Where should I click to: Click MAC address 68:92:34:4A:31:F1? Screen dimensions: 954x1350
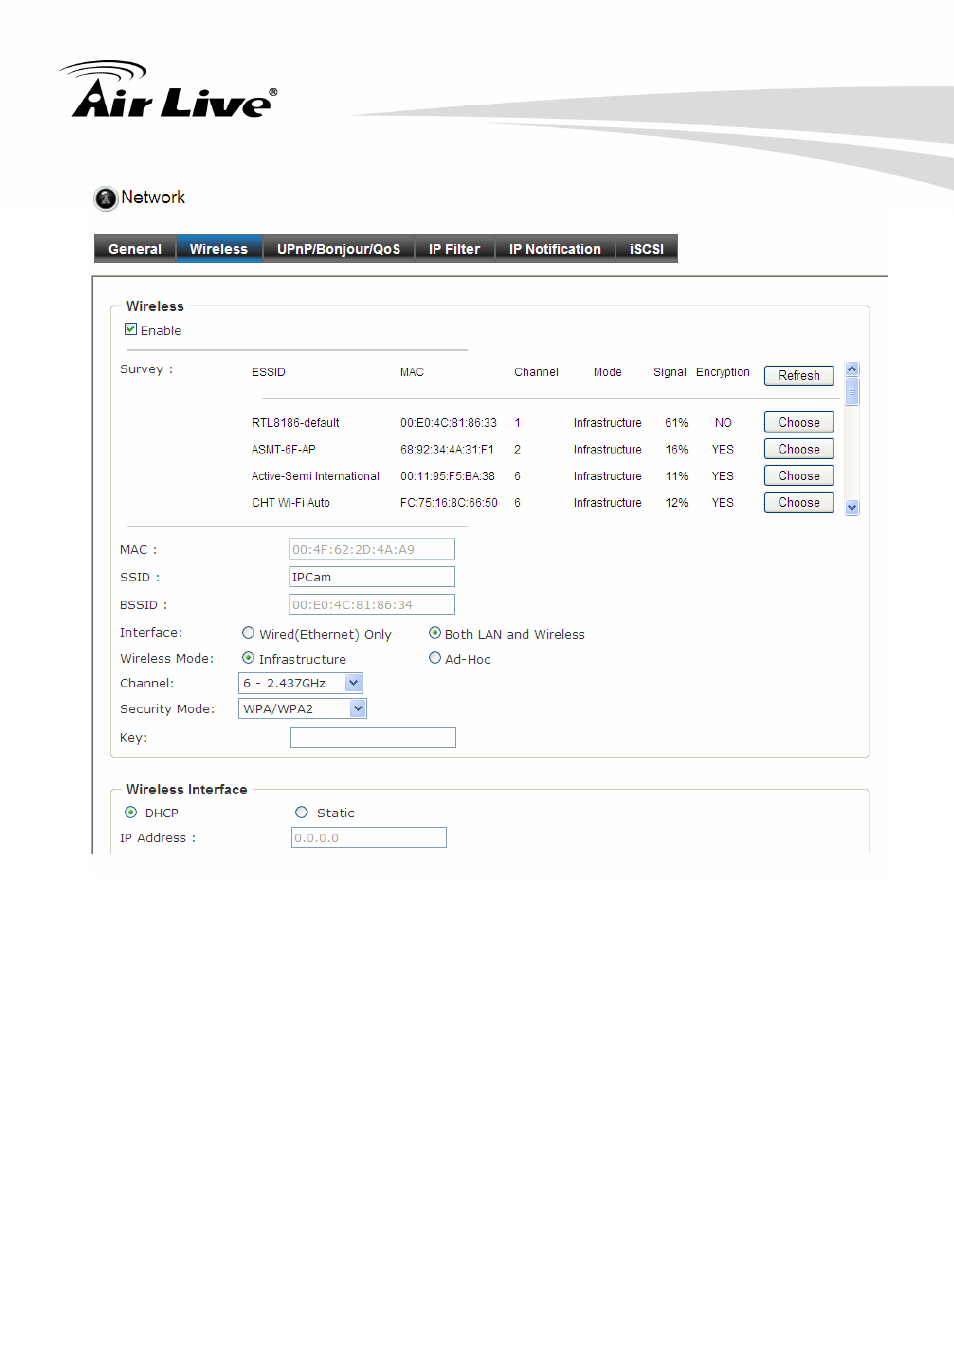tap(447, 450)
